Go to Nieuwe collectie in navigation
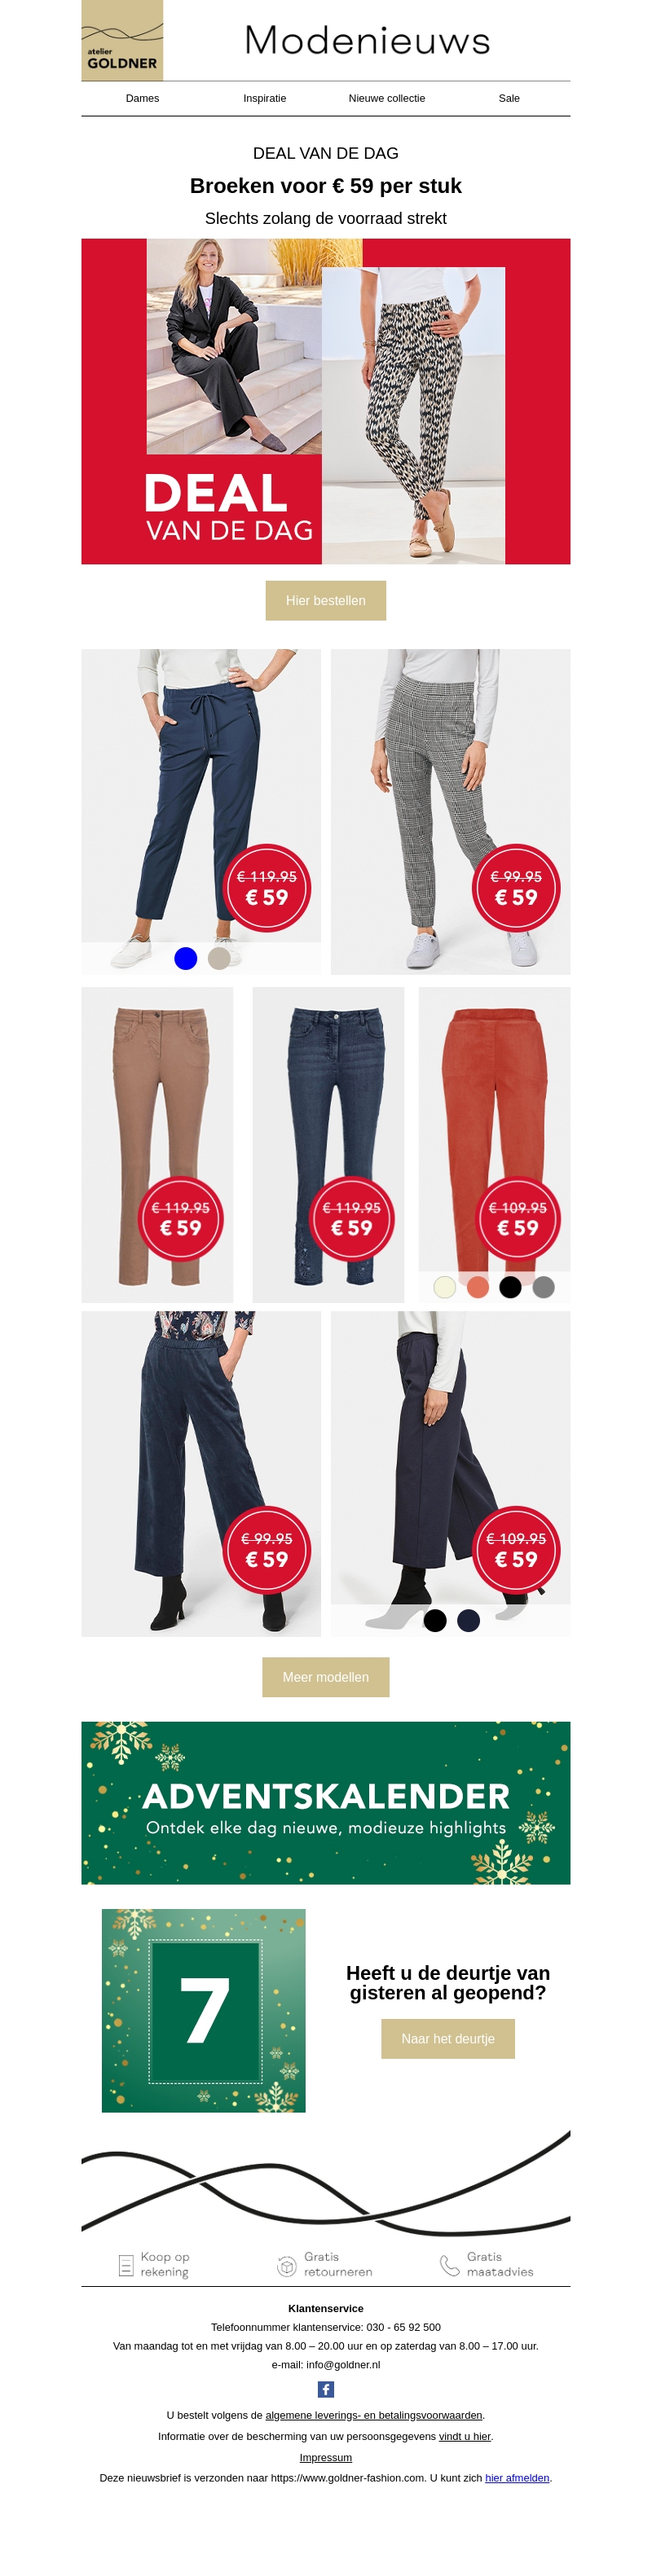 pos(387,98)
